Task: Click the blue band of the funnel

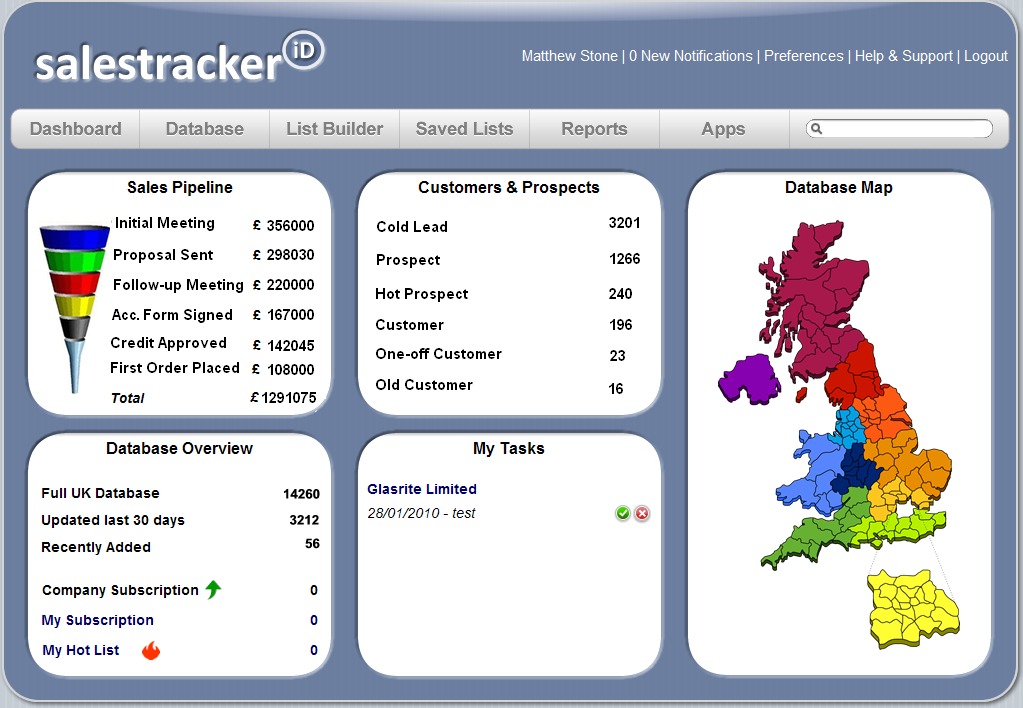Action: pos(75,238)
